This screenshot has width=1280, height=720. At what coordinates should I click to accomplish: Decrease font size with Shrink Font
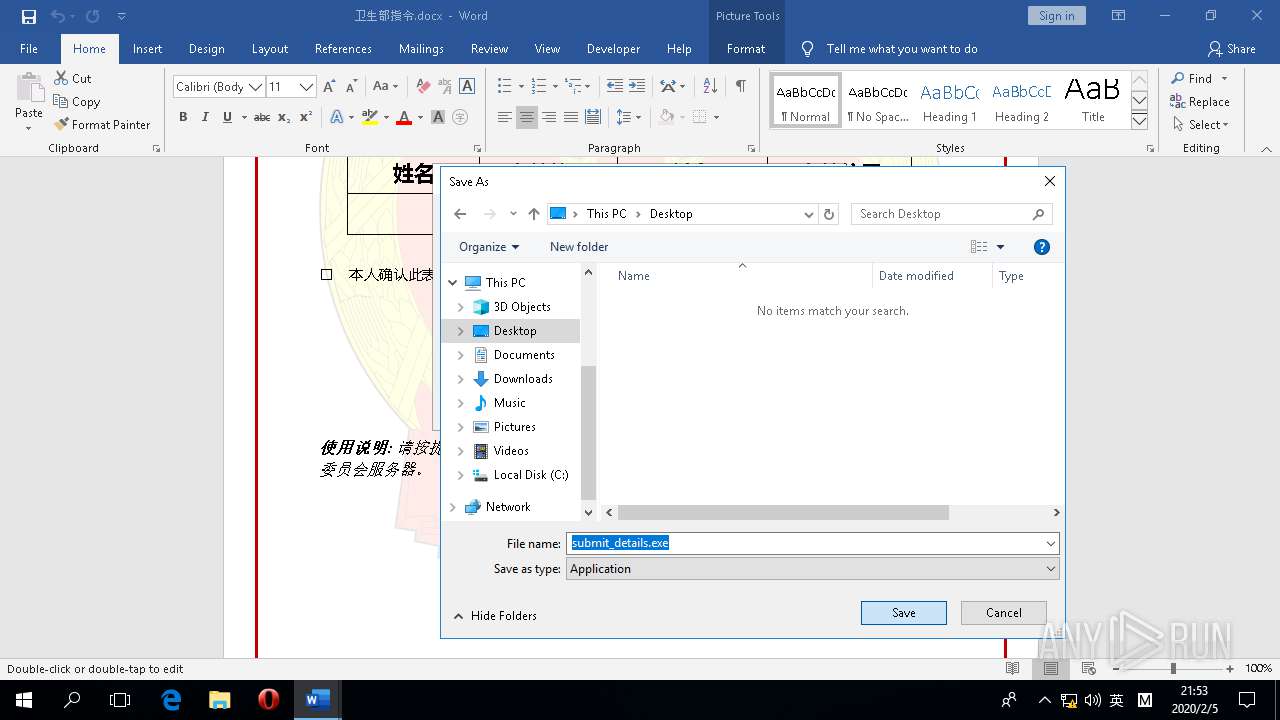tap(351, 86)
